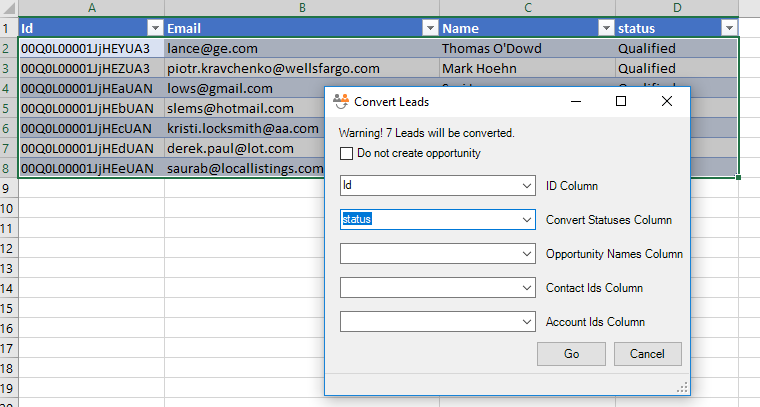The image size is (760, 407).
Task: Click cell slems@hotmail.com
Action: coord(244,109)
